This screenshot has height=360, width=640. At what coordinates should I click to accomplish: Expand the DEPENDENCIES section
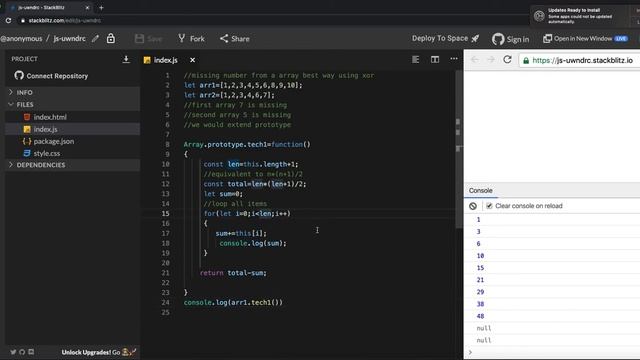72,165
